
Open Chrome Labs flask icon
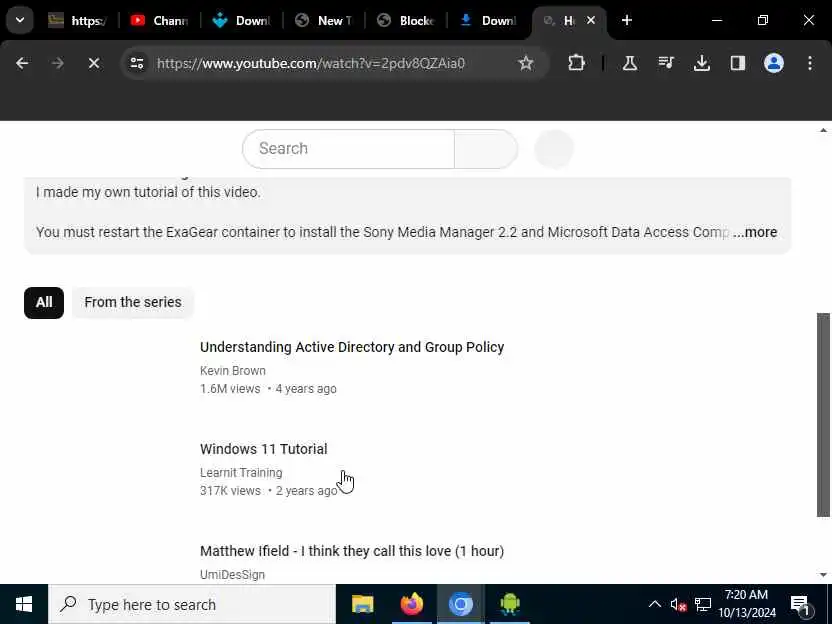coord(630,64)
